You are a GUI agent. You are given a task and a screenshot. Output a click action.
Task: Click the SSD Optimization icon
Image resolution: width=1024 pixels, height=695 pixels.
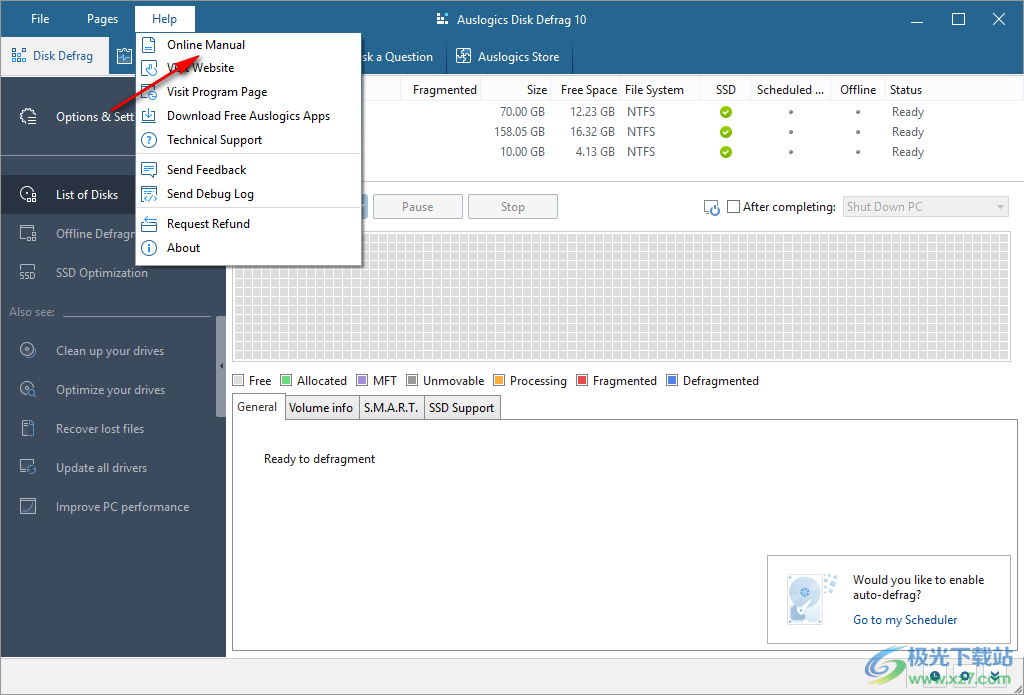(x=27, y=272)
